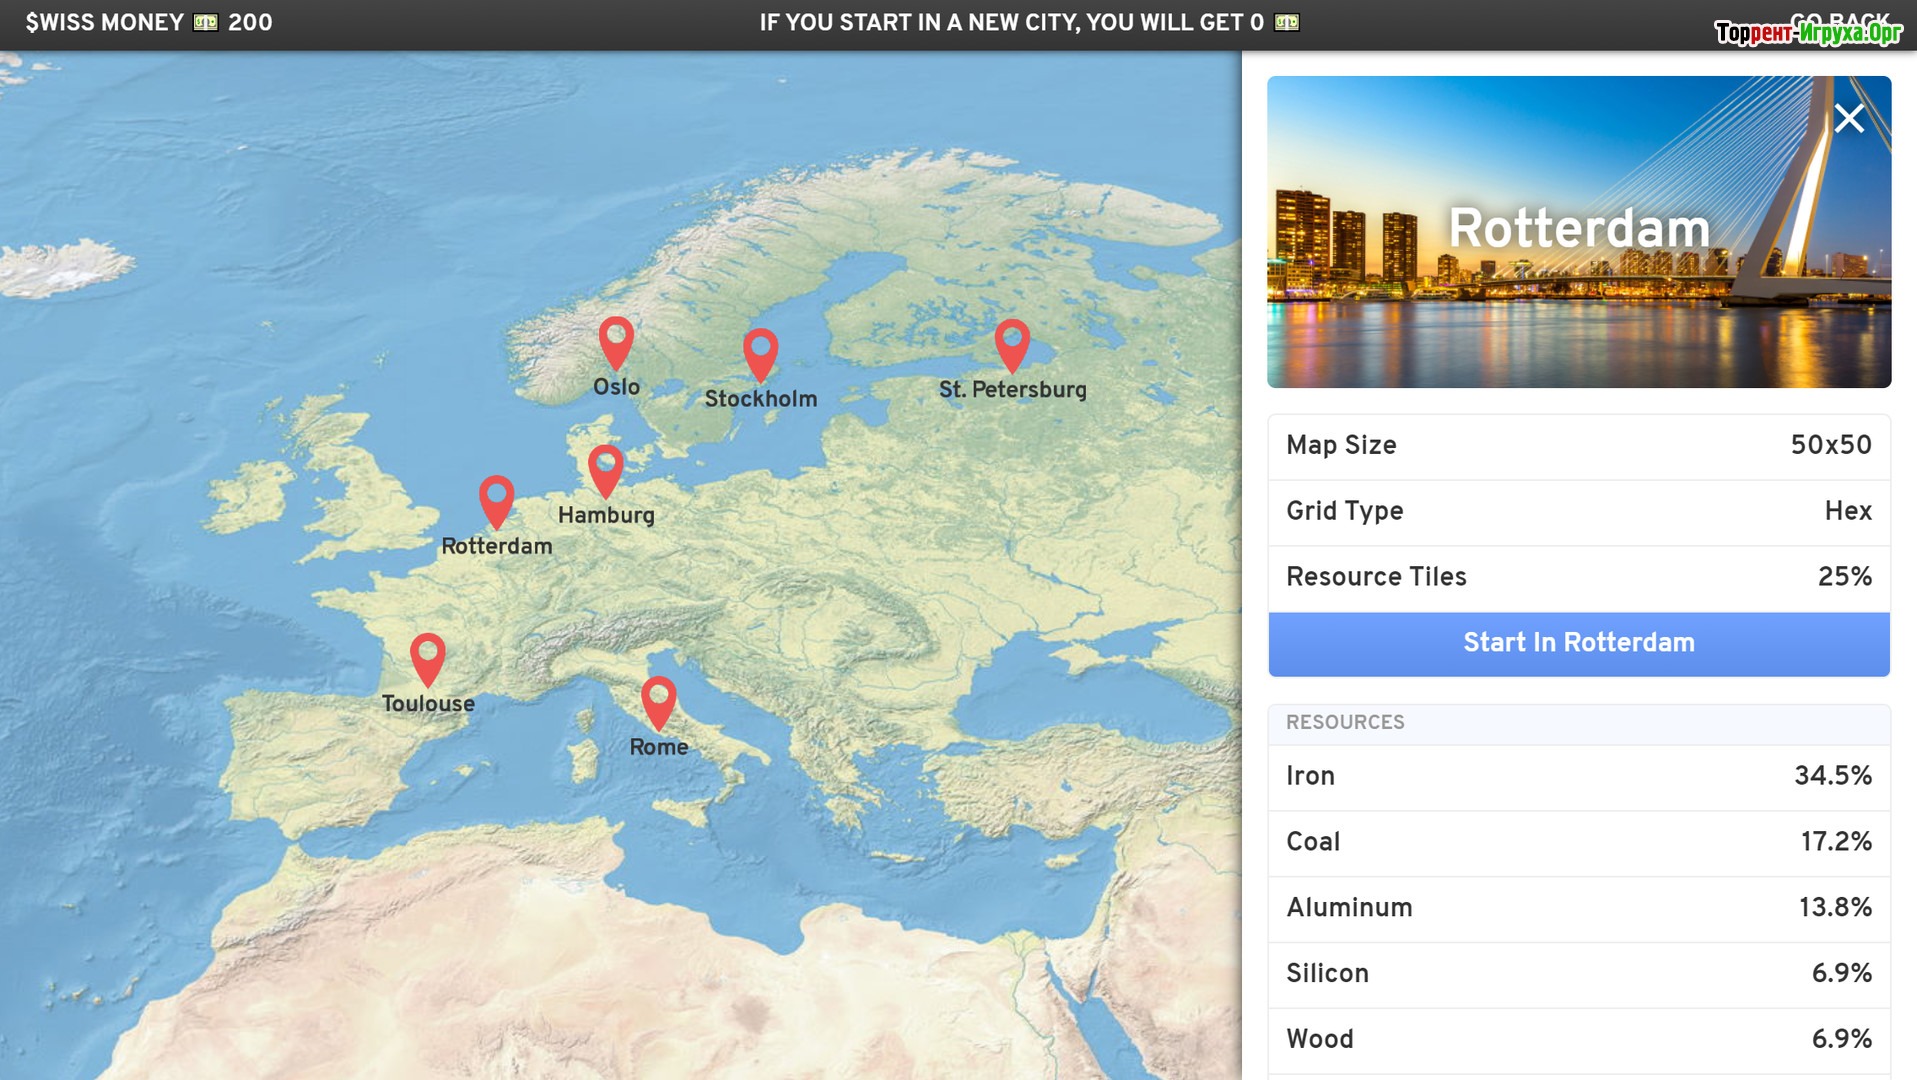The image size is (1917, 1080).
Task: Select the Iron resource row
Action: click(1578, 776)
